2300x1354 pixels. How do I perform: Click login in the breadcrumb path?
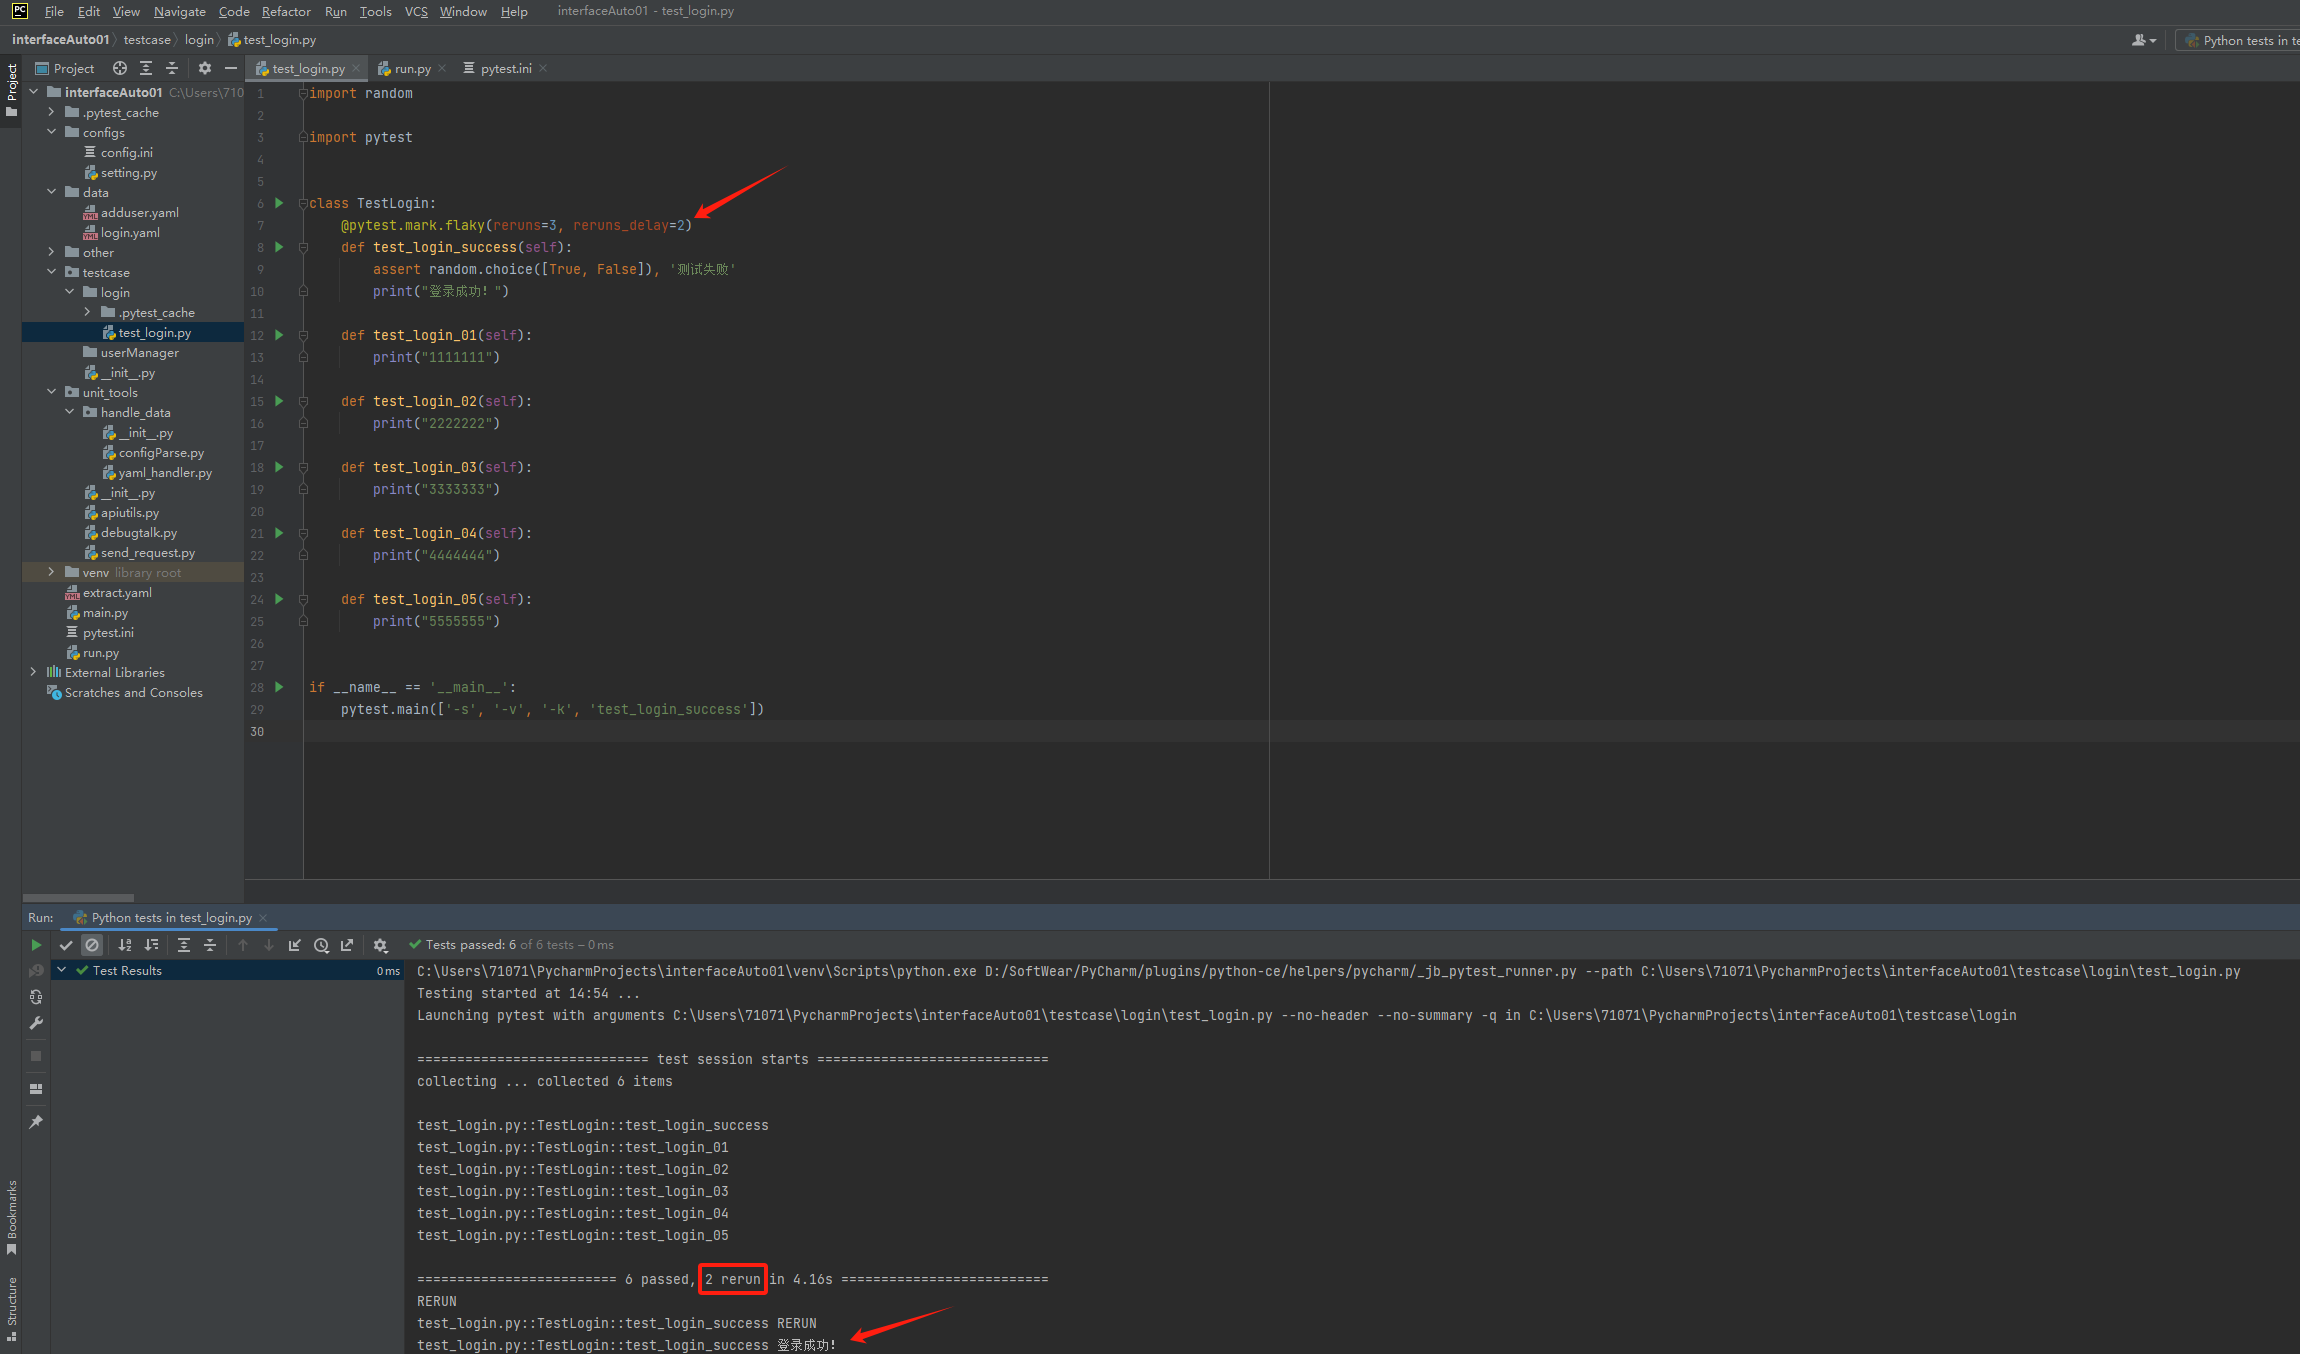[x=199, y=40]
